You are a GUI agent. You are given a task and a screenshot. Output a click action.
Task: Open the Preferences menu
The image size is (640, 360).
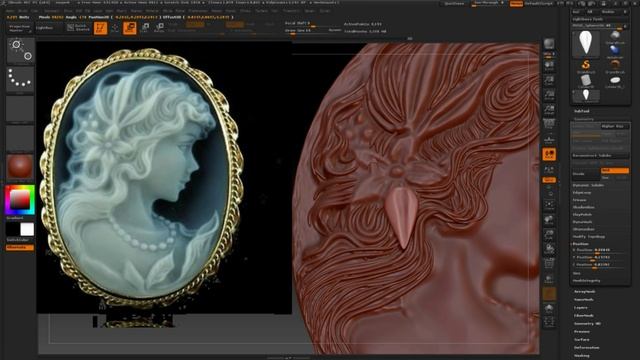point(198,11)
